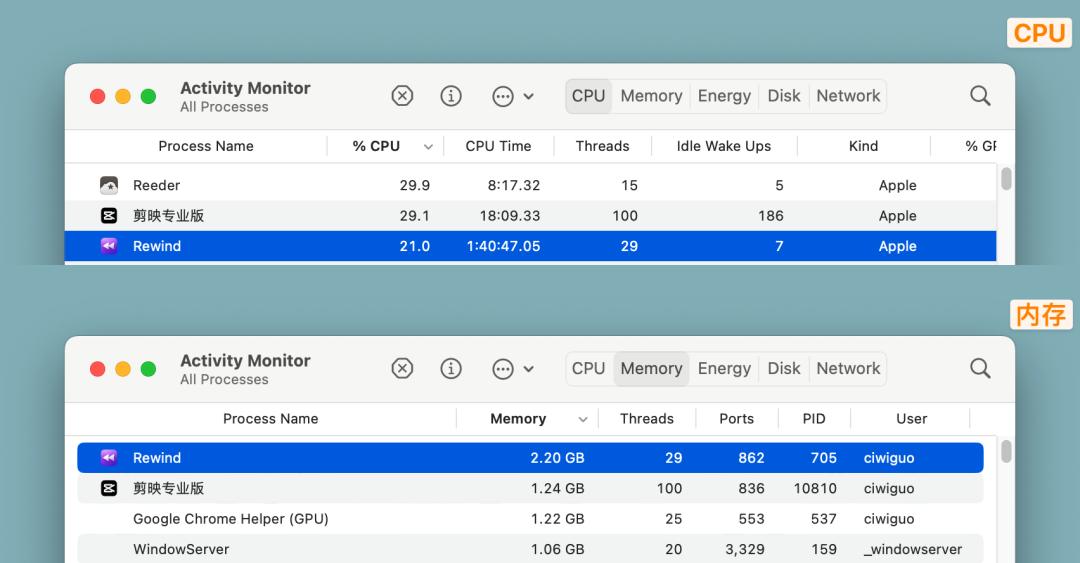Click memory value 1.22 GB
Screen dimensions: 1080x563
[x=557, y=519]
